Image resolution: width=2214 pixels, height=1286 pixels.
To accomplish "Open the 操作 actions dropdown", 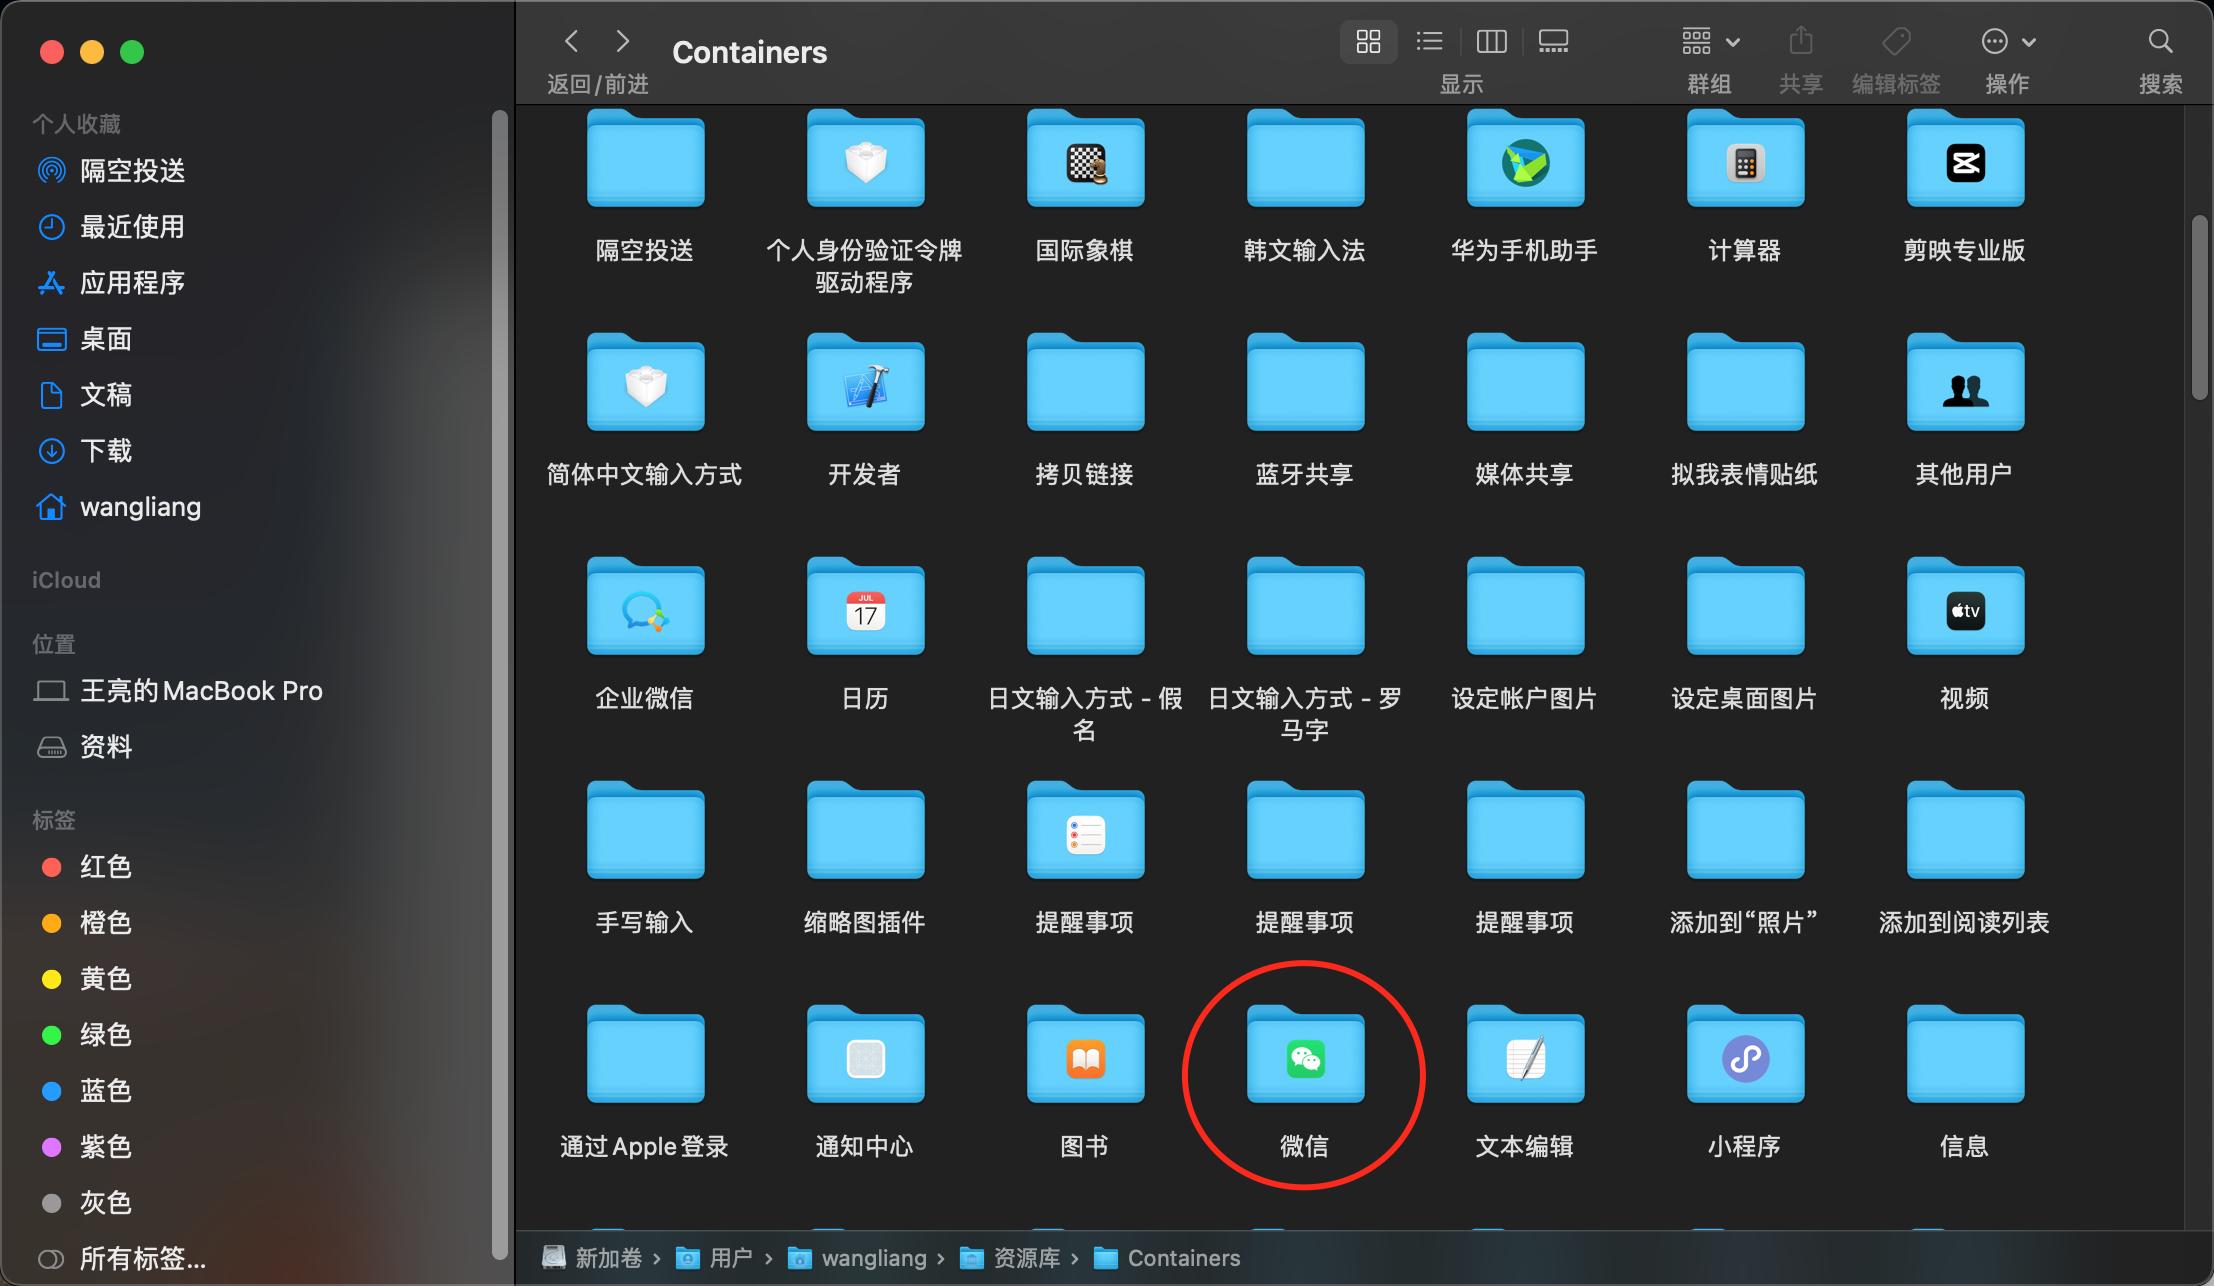I will point(2007,41).
